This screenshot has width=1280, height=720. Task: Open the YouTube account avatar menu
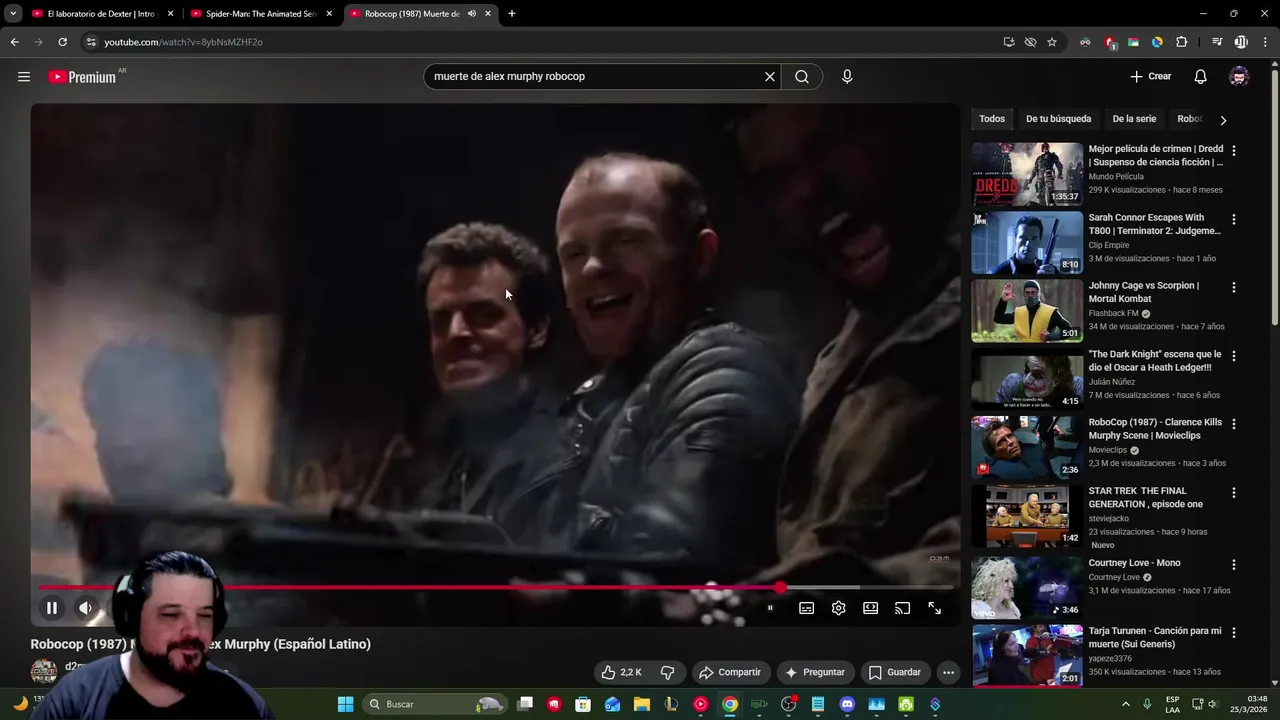click(x=1239, y=77)
